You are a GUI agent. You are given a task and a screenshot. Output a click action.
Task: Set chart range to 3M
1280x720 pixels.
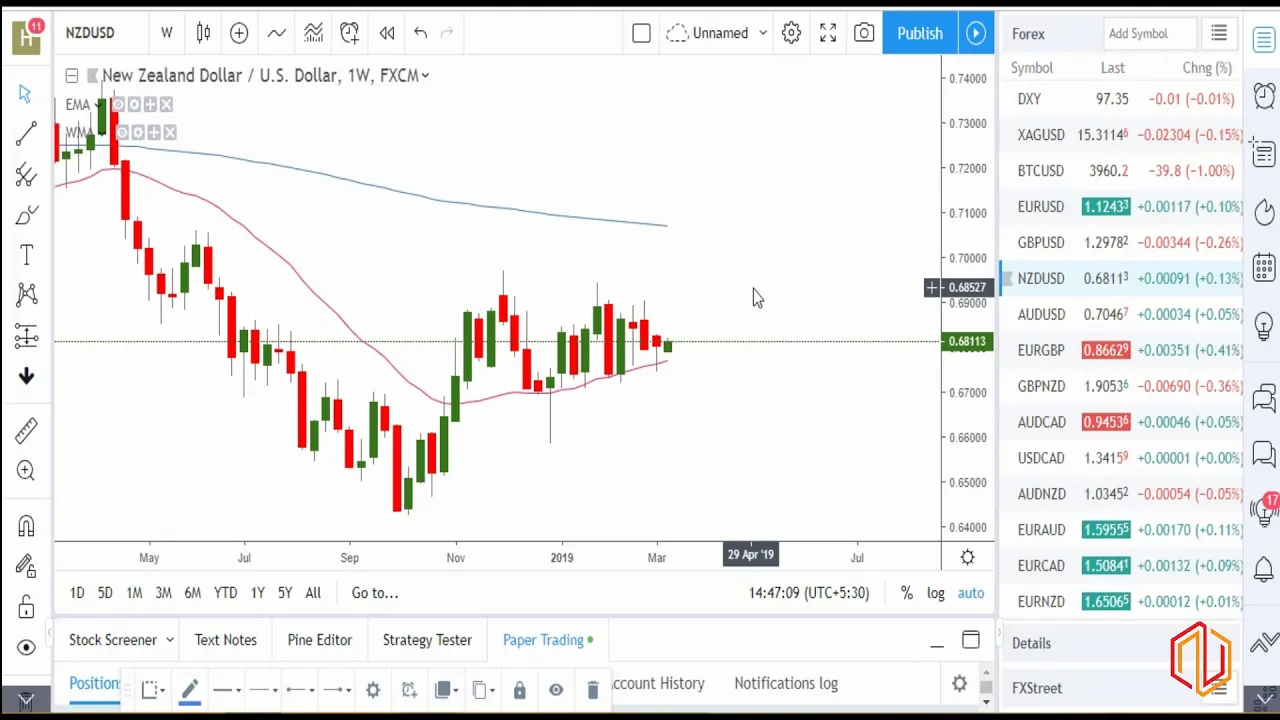[163, 593]
